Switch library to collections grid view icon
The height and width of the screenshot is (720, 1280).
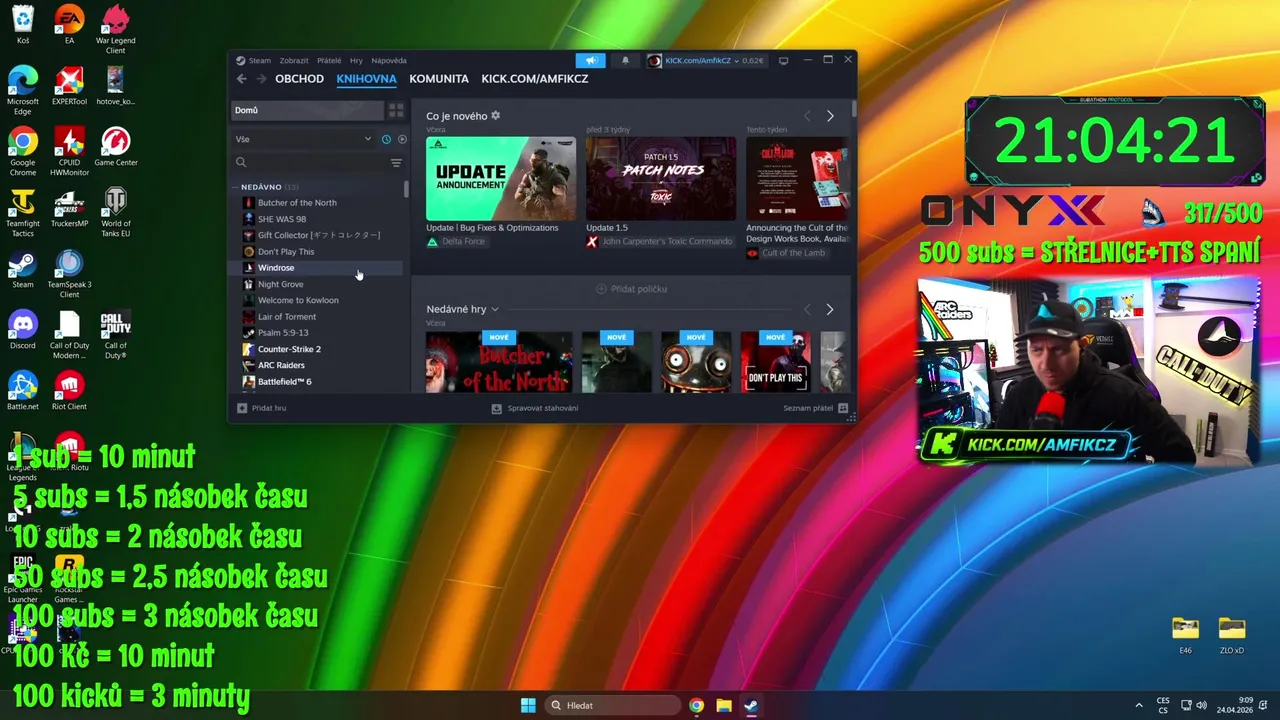click(x=396, y=110)
